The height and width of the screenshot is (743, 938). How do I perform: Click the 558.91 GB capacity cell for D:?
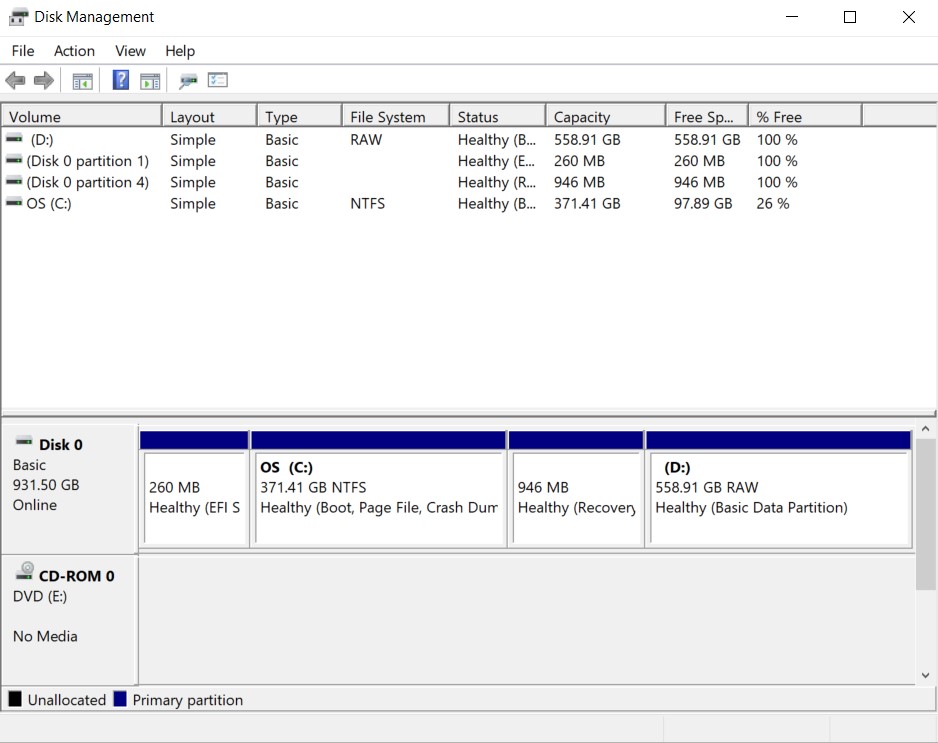coord(587,139)
